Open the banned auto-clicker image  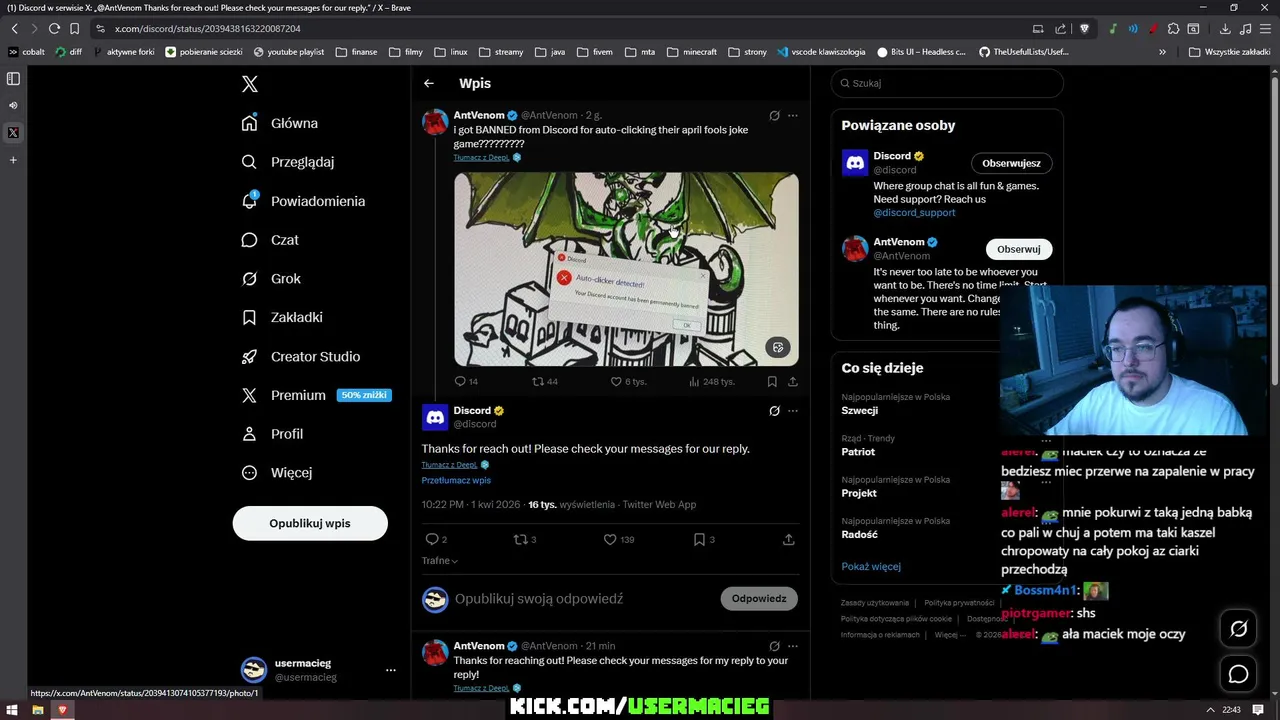click(x=626, y=269)
